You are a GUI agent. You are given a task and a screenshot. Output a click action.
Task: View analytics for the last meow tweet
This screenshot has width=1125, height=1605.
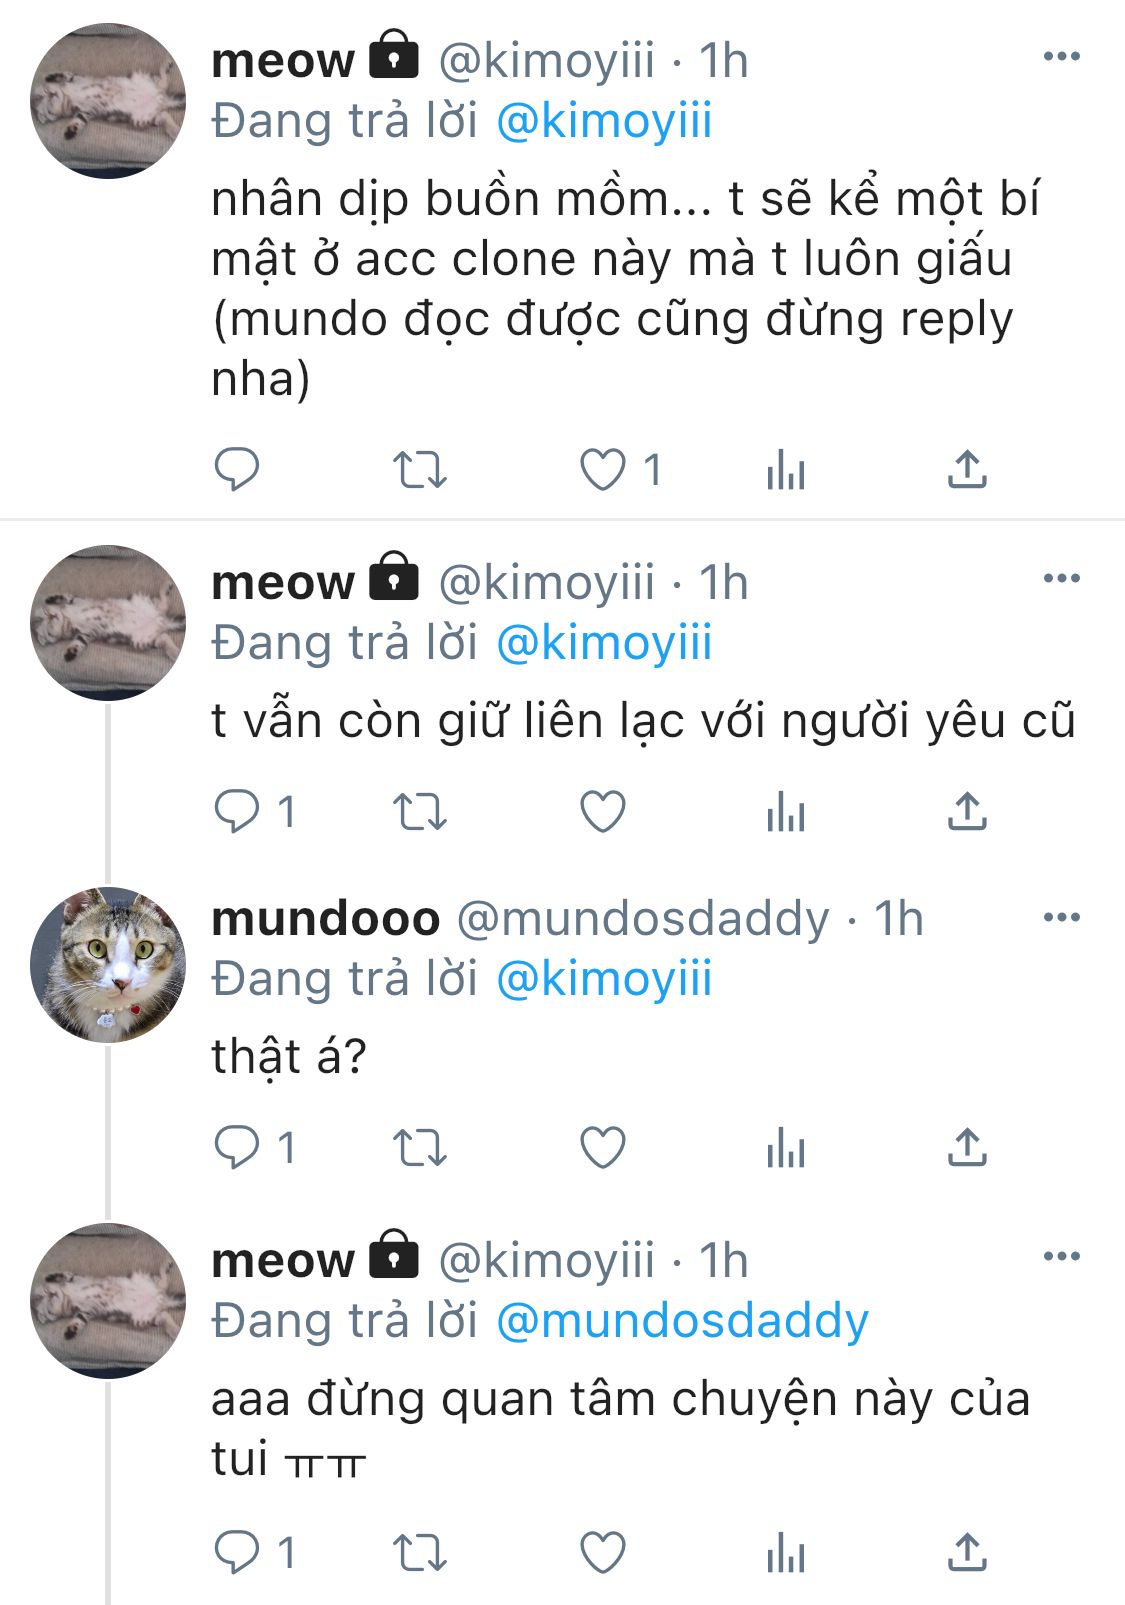(785, 1553)
